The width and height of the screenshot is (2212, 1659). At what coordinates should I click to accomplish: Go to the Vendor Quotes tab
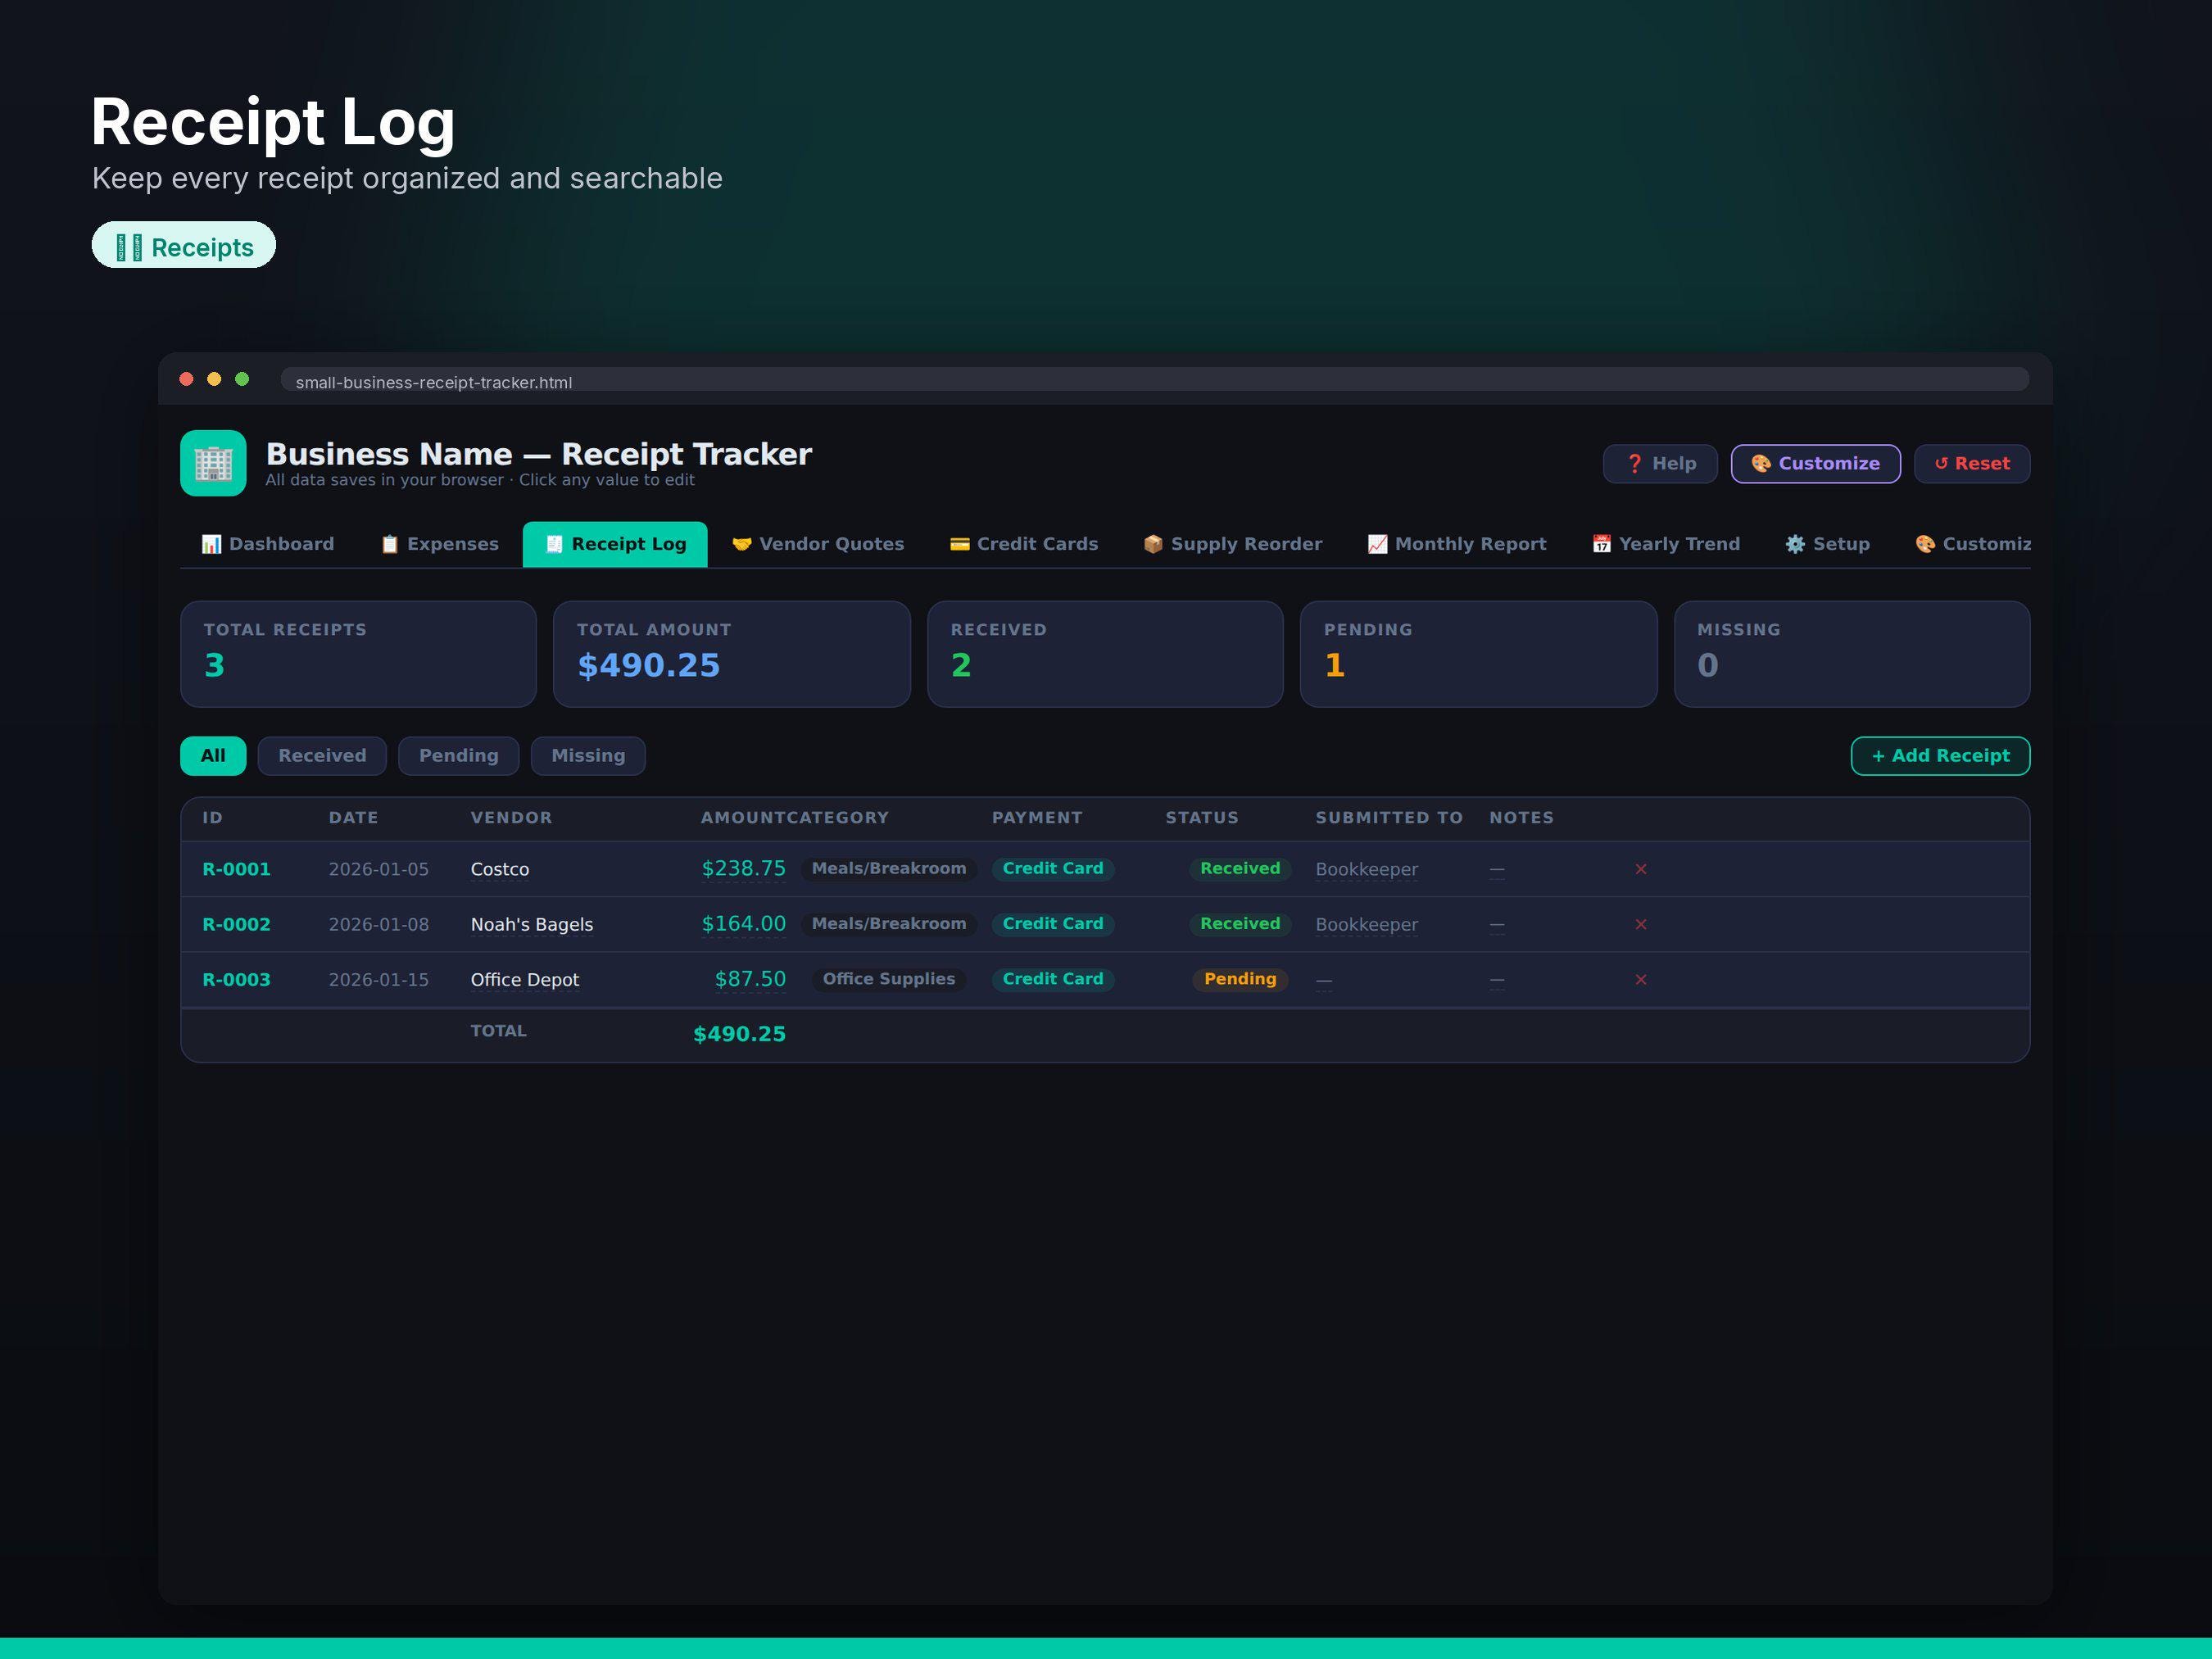coord(818,544)
